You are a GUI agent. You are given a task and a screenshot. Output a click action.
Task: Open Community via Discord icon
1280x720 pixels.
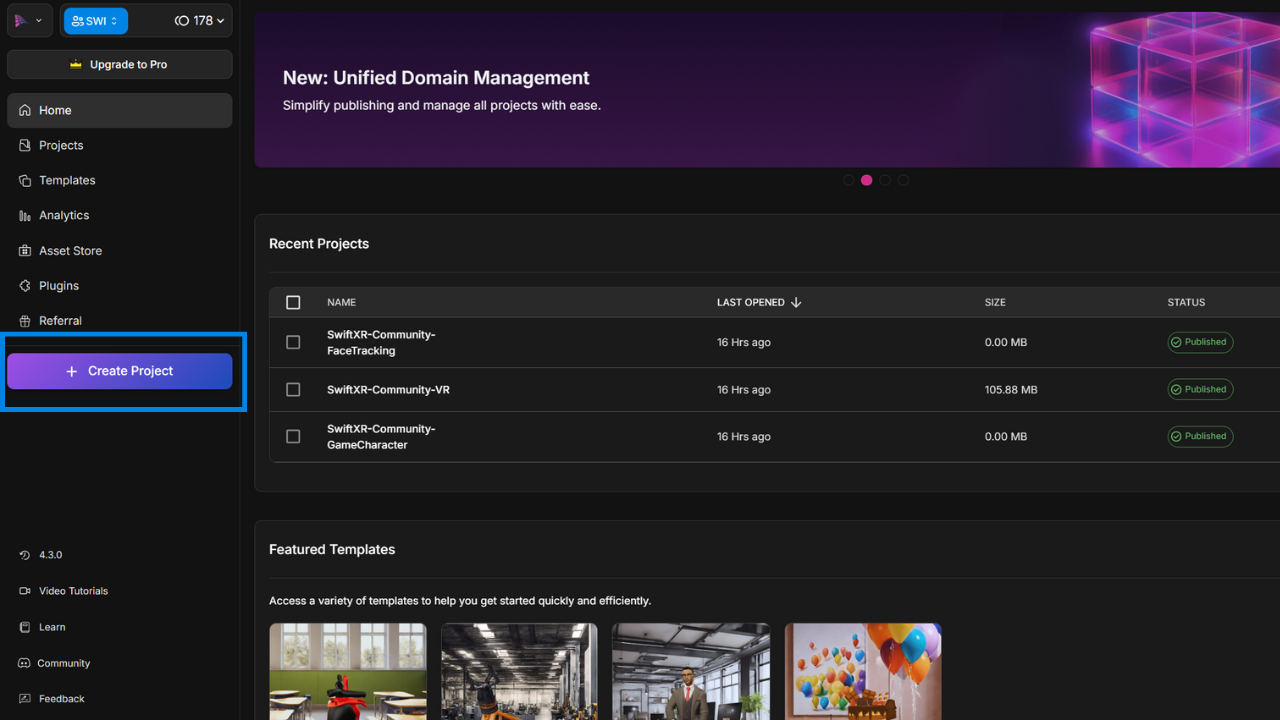25,663
